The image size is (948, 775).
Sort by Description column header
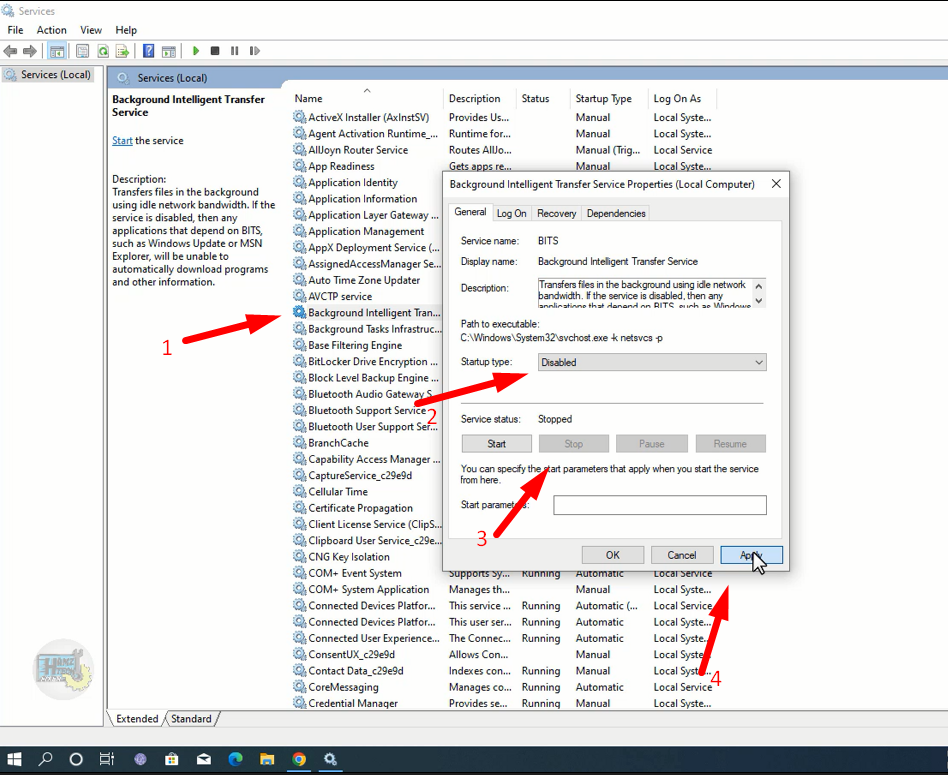pos(479,98)
